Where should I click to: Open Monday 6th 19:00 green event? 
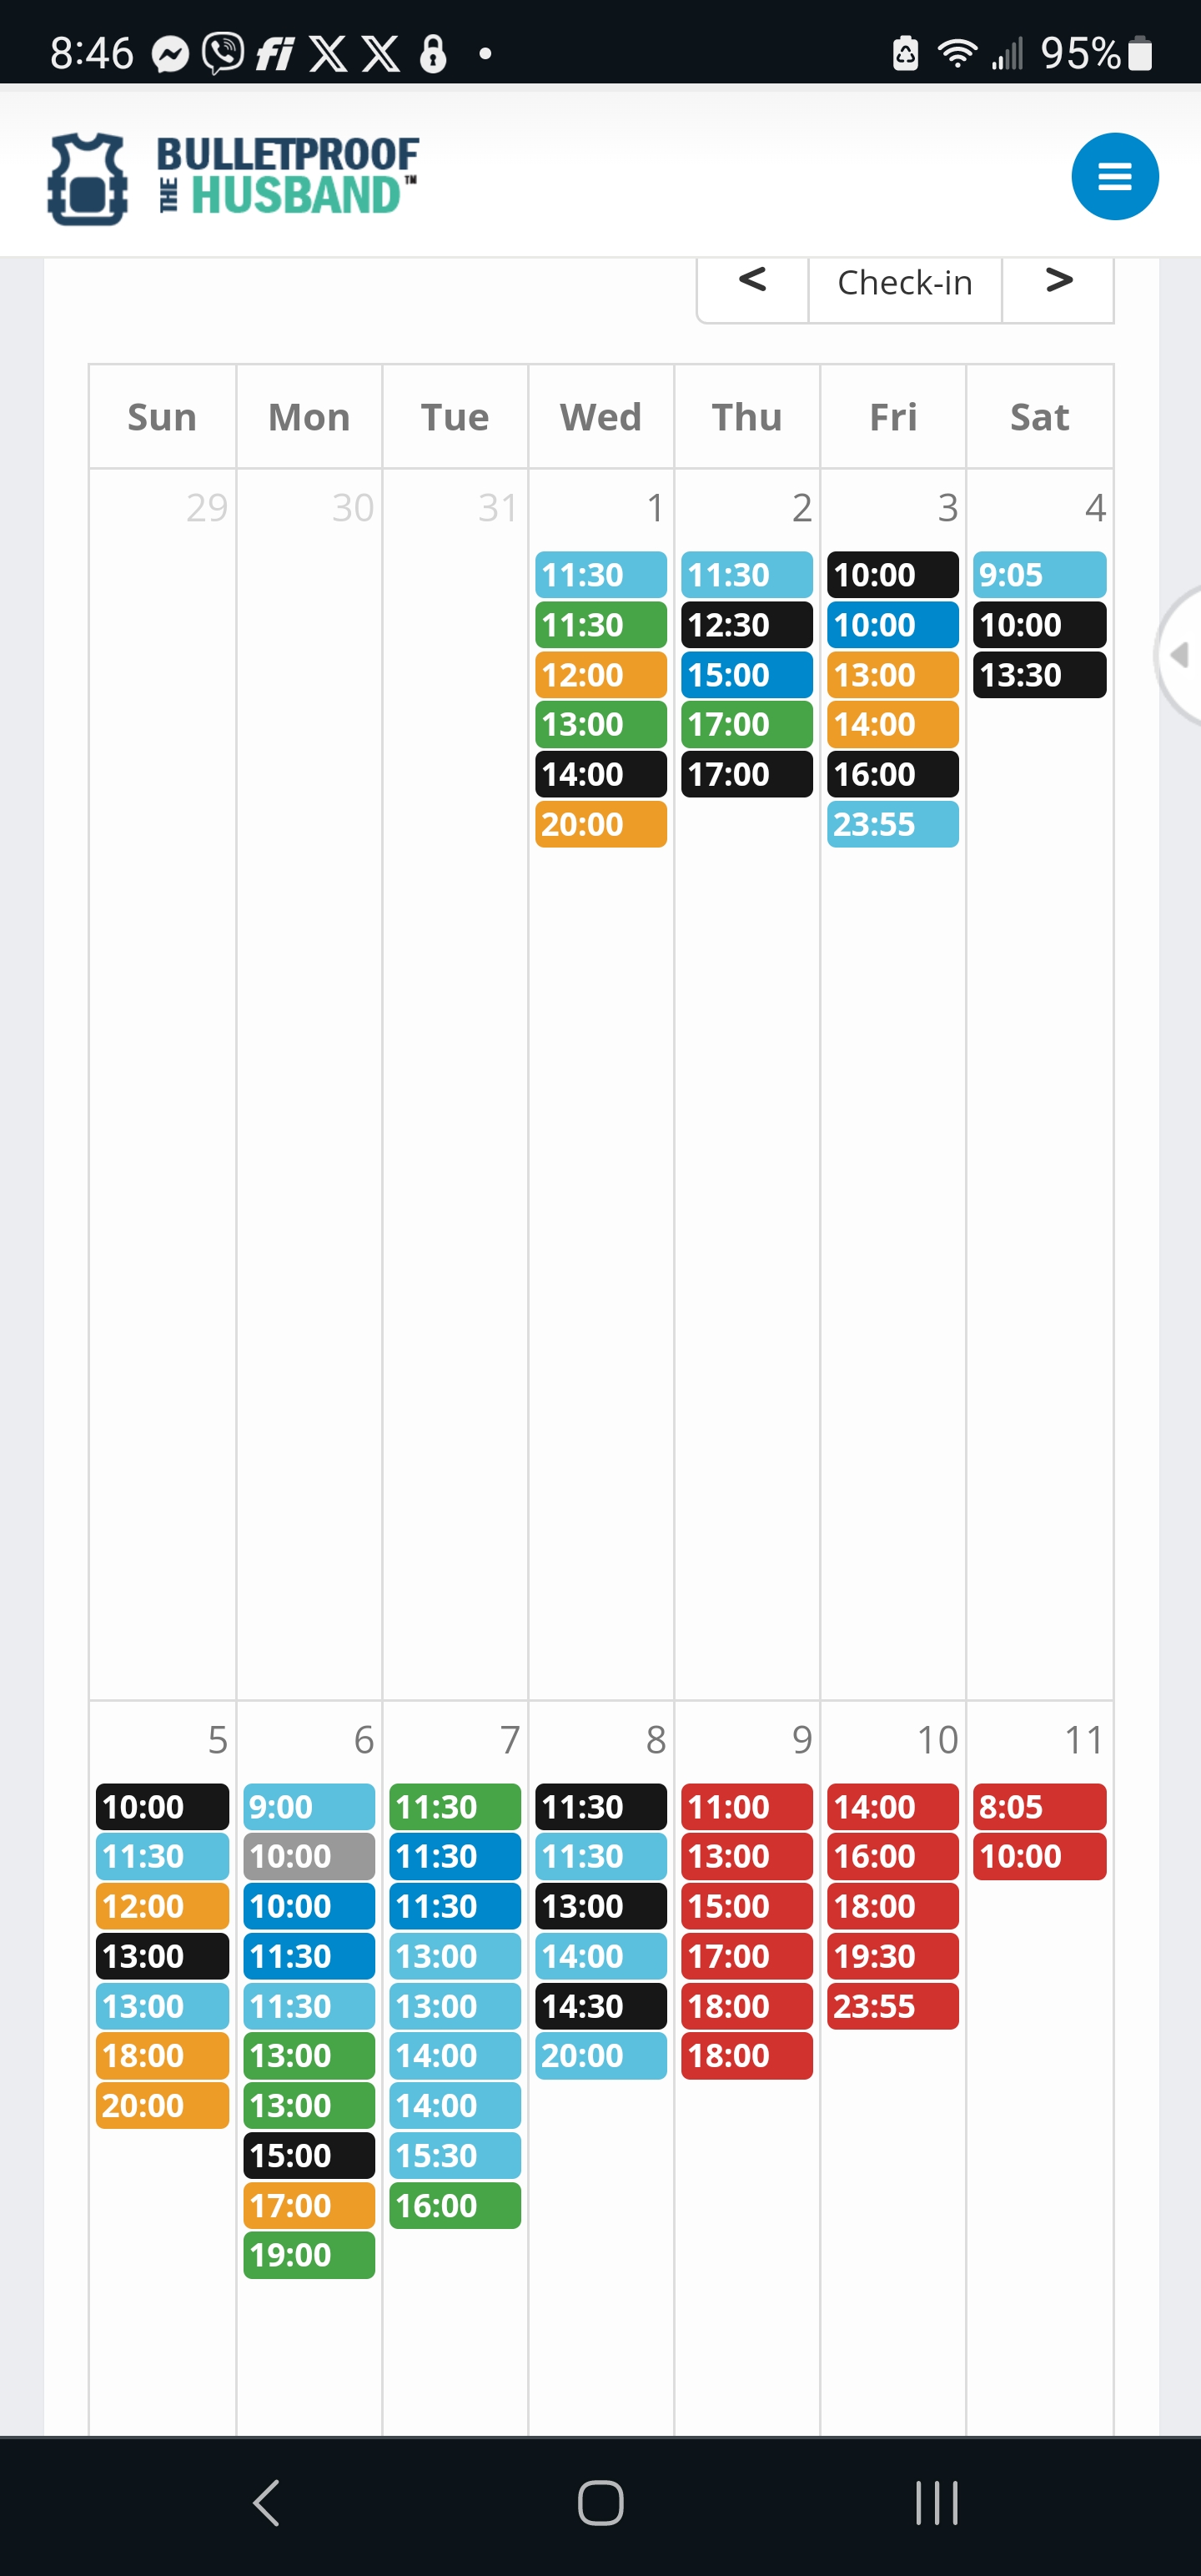(x=309, y=2255)
